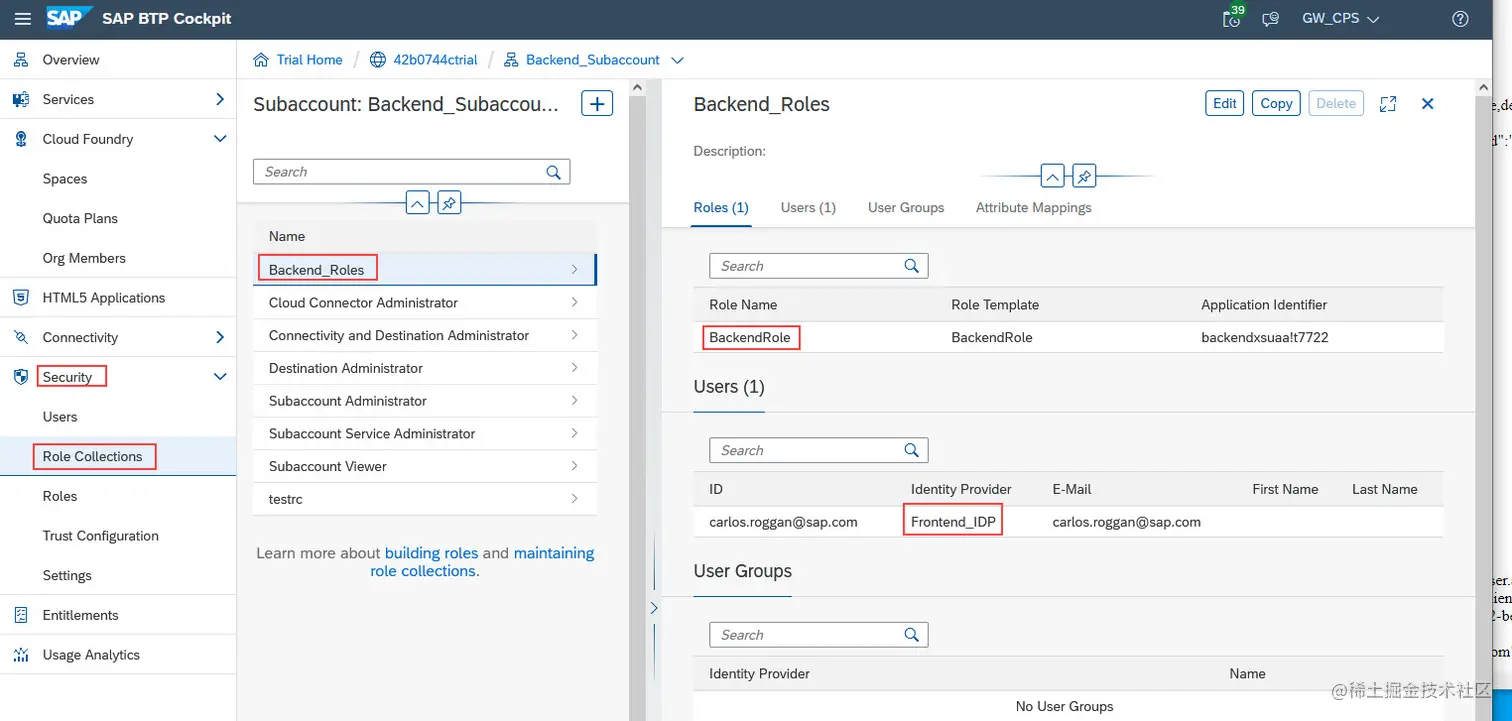Open the maintaining role collections link
This screenshot has width=1512, height=721.
point(482,562)
